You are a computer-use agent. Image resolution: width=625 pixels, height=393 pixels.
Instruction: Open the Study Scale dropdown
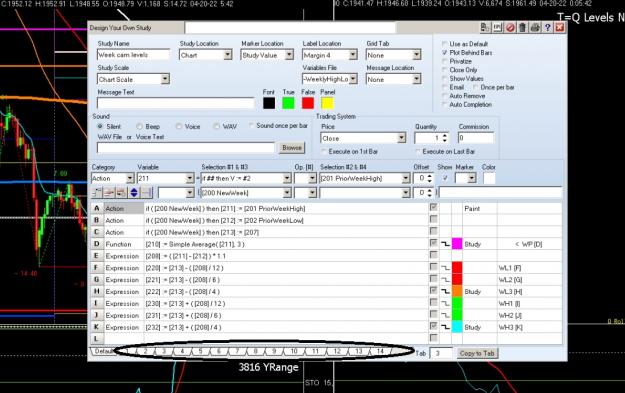coord(165,79)
